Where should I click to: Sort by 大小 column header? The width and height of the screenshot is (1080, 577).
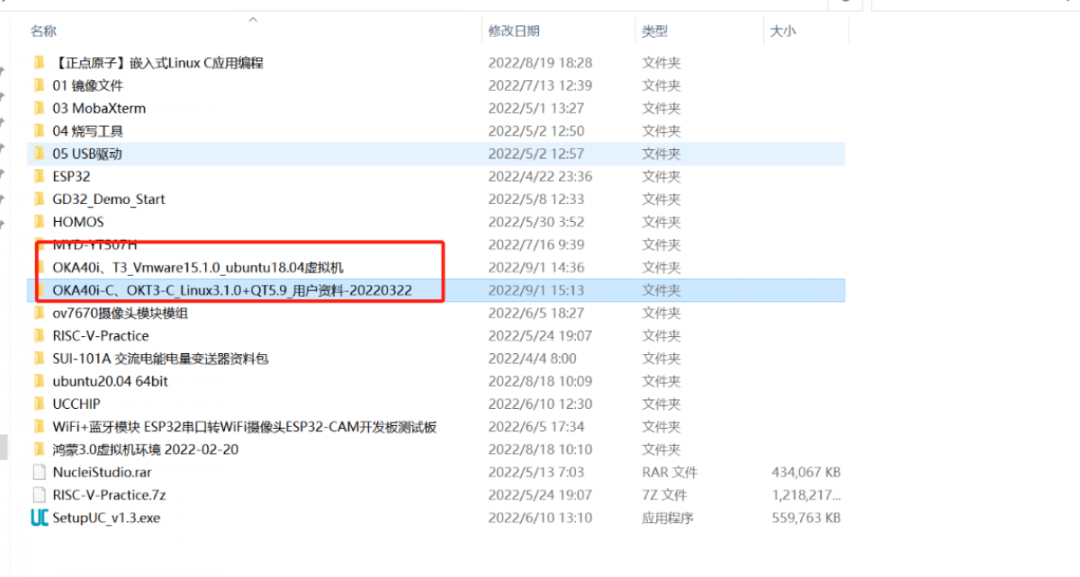pyautogui.click(x=782, y=31)
